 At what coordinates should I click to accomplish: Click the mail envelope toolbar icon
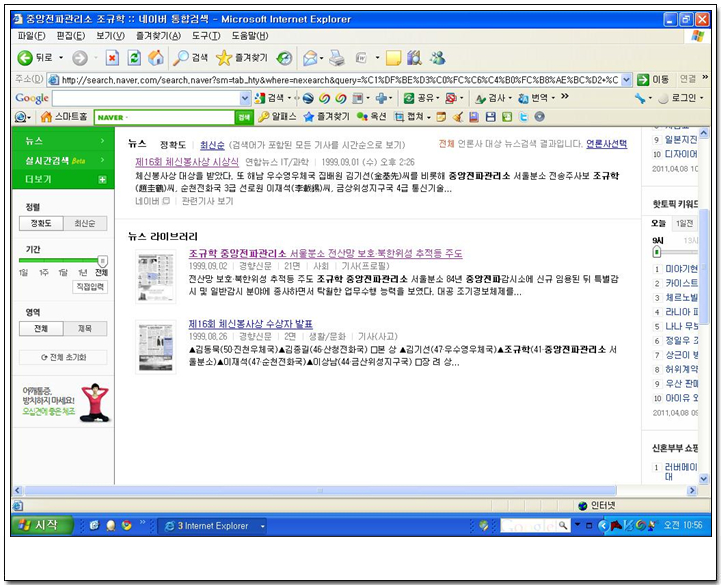click(x=310, y=58)
